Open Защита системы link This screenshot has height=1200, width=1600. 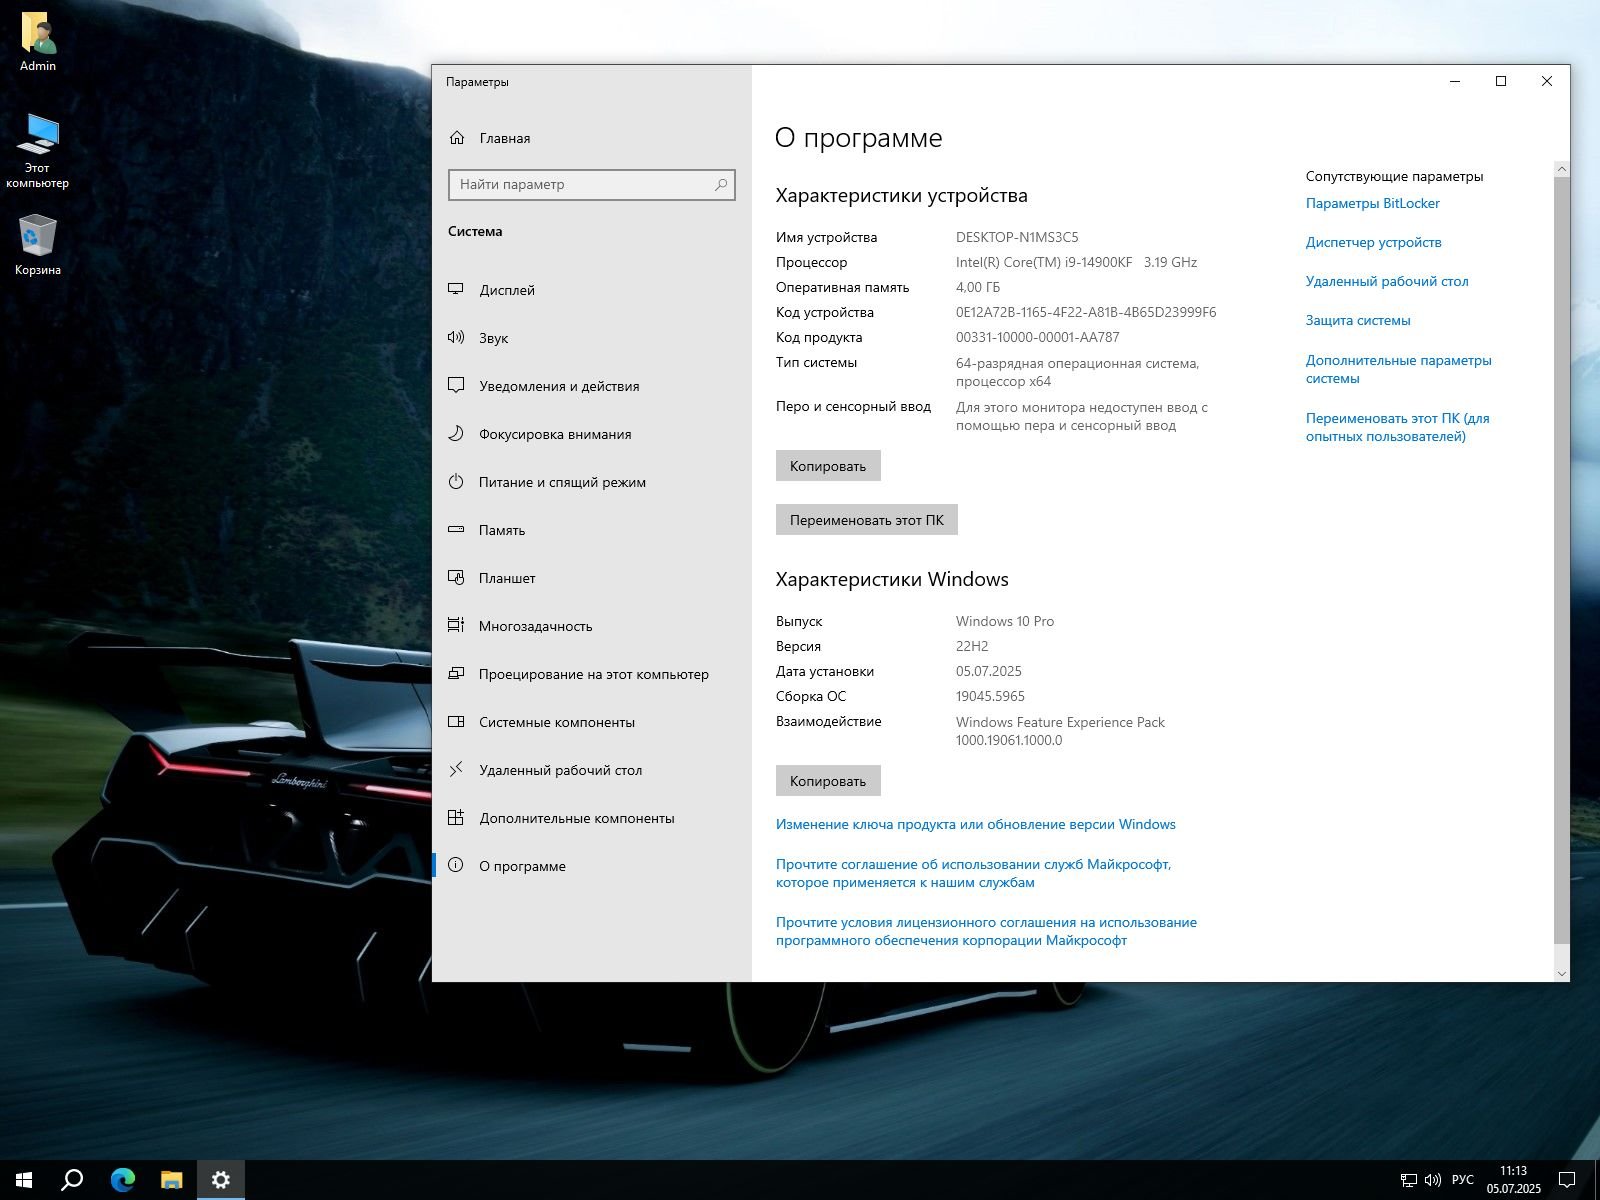click(x=1358, y=320)
